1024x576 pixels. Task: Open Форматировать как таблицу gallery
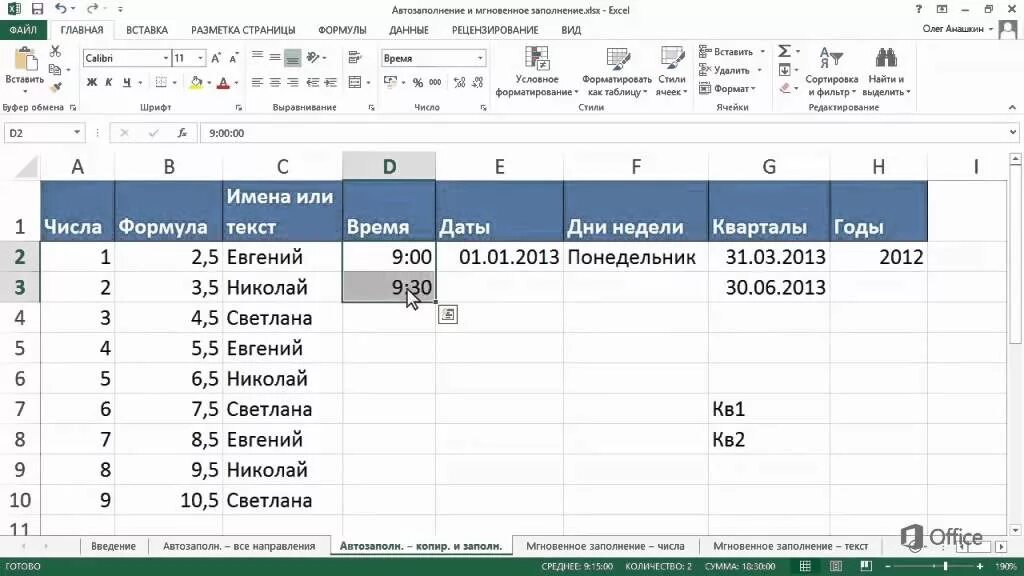pyautogui.click(x=617, y=71)
